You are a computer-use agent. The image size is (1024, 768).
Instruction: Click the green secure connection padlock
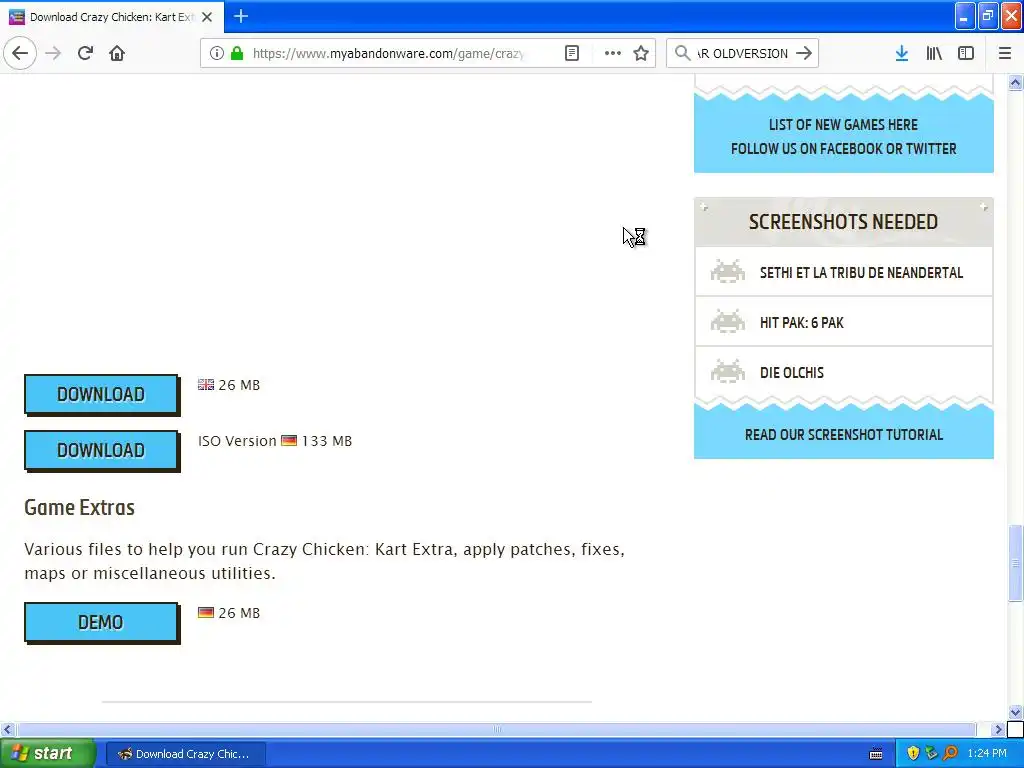click(x=237, y=53)
